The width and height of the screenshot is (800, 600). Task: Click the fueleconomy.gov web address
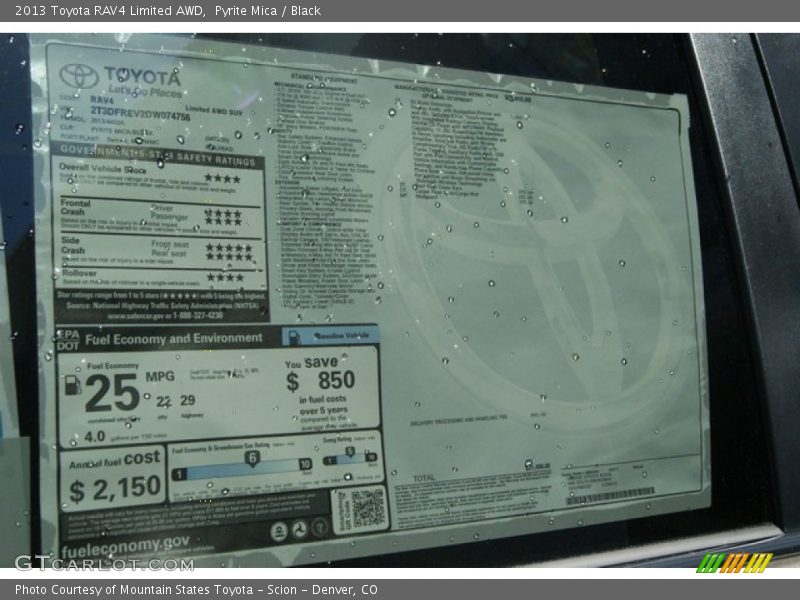(125, 546)
